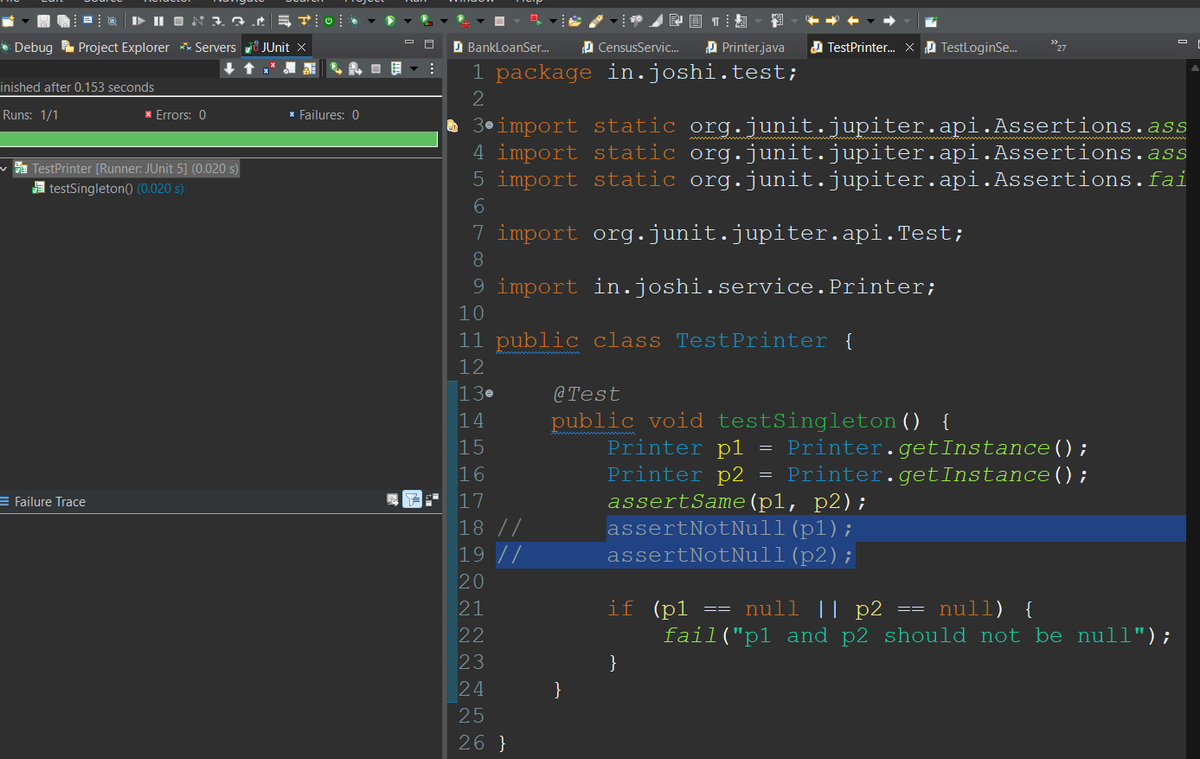Image resolution: width=1200 pixels, height=759 pixels.
Task: Toggle Word Wrap in toolbar
Action: (x=676, y=20)
